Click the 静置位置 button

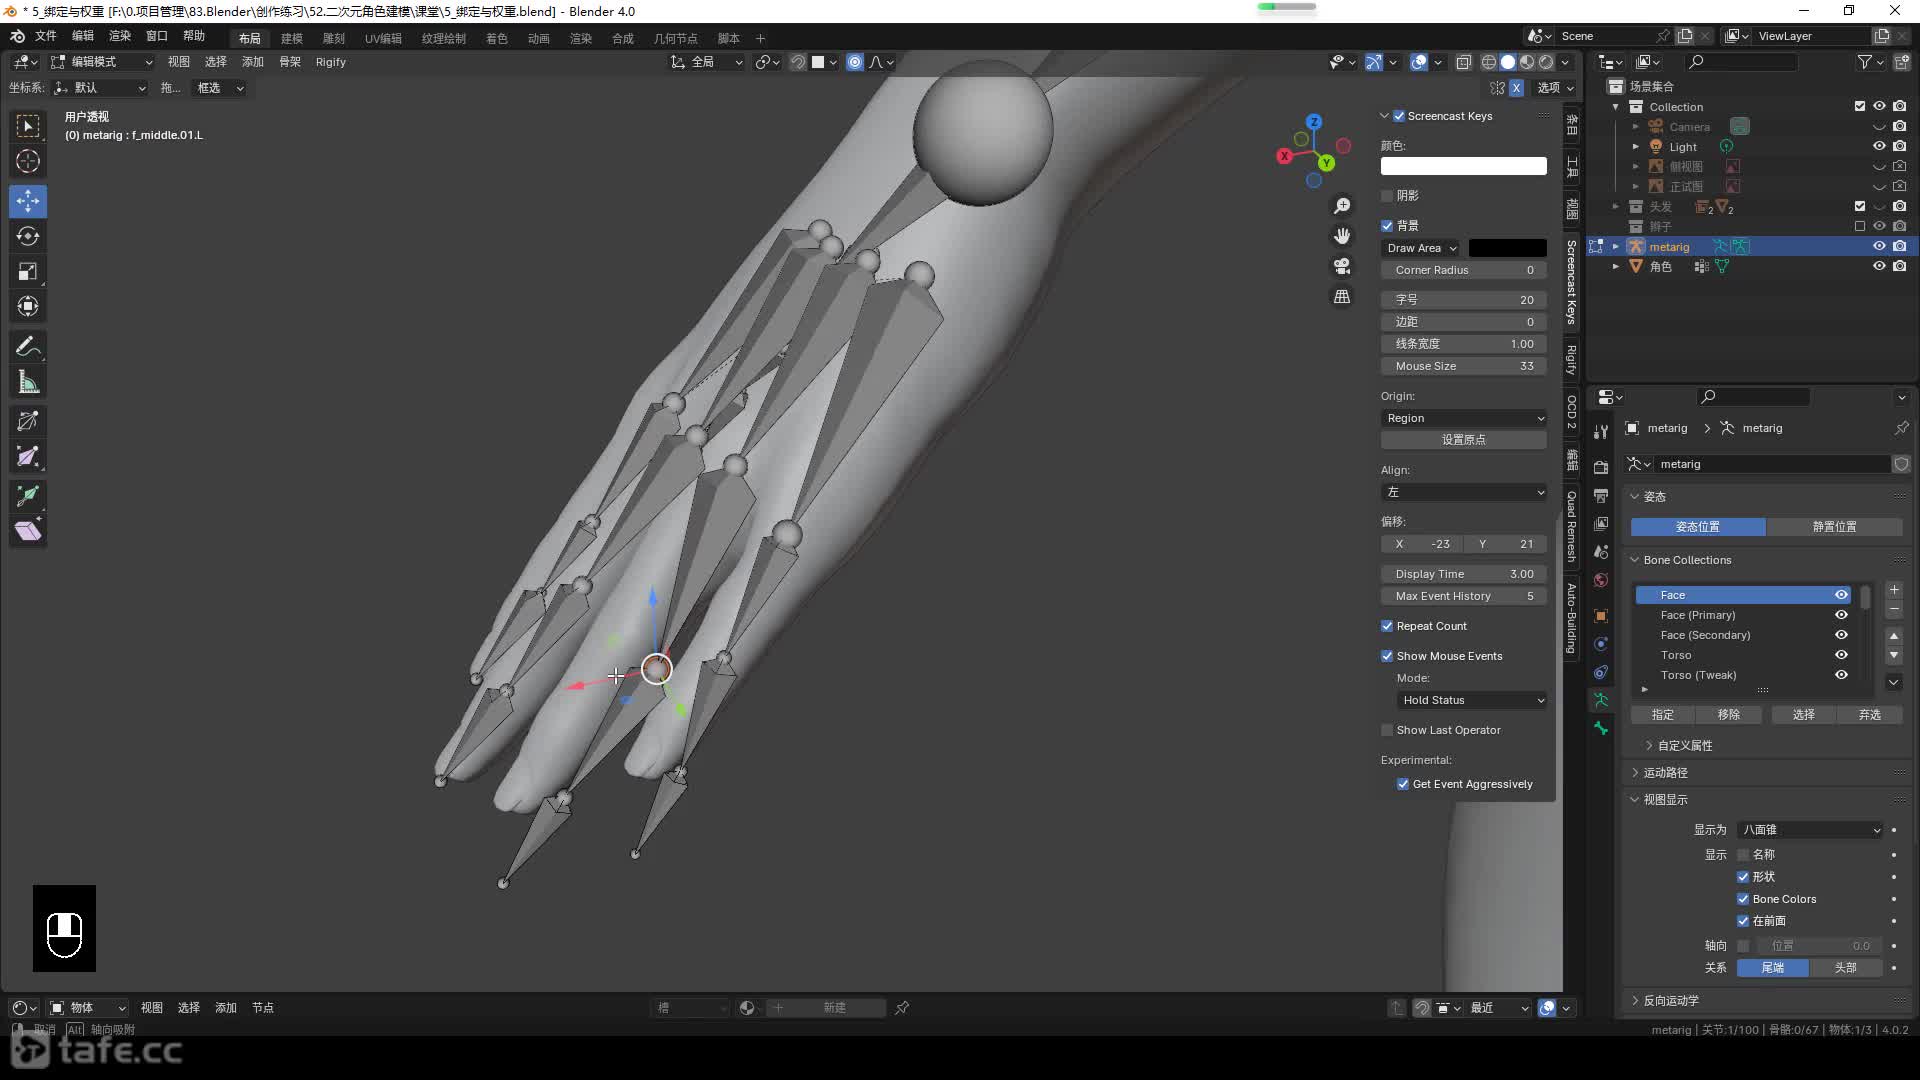[1835, 527]
